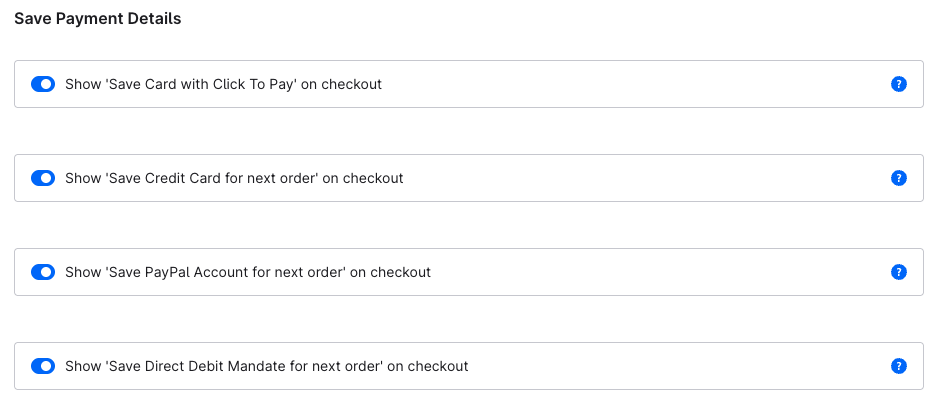Select 'Save Direct Debit Mandate' label text
939x404 pixels.
click(x=266, y=366)
